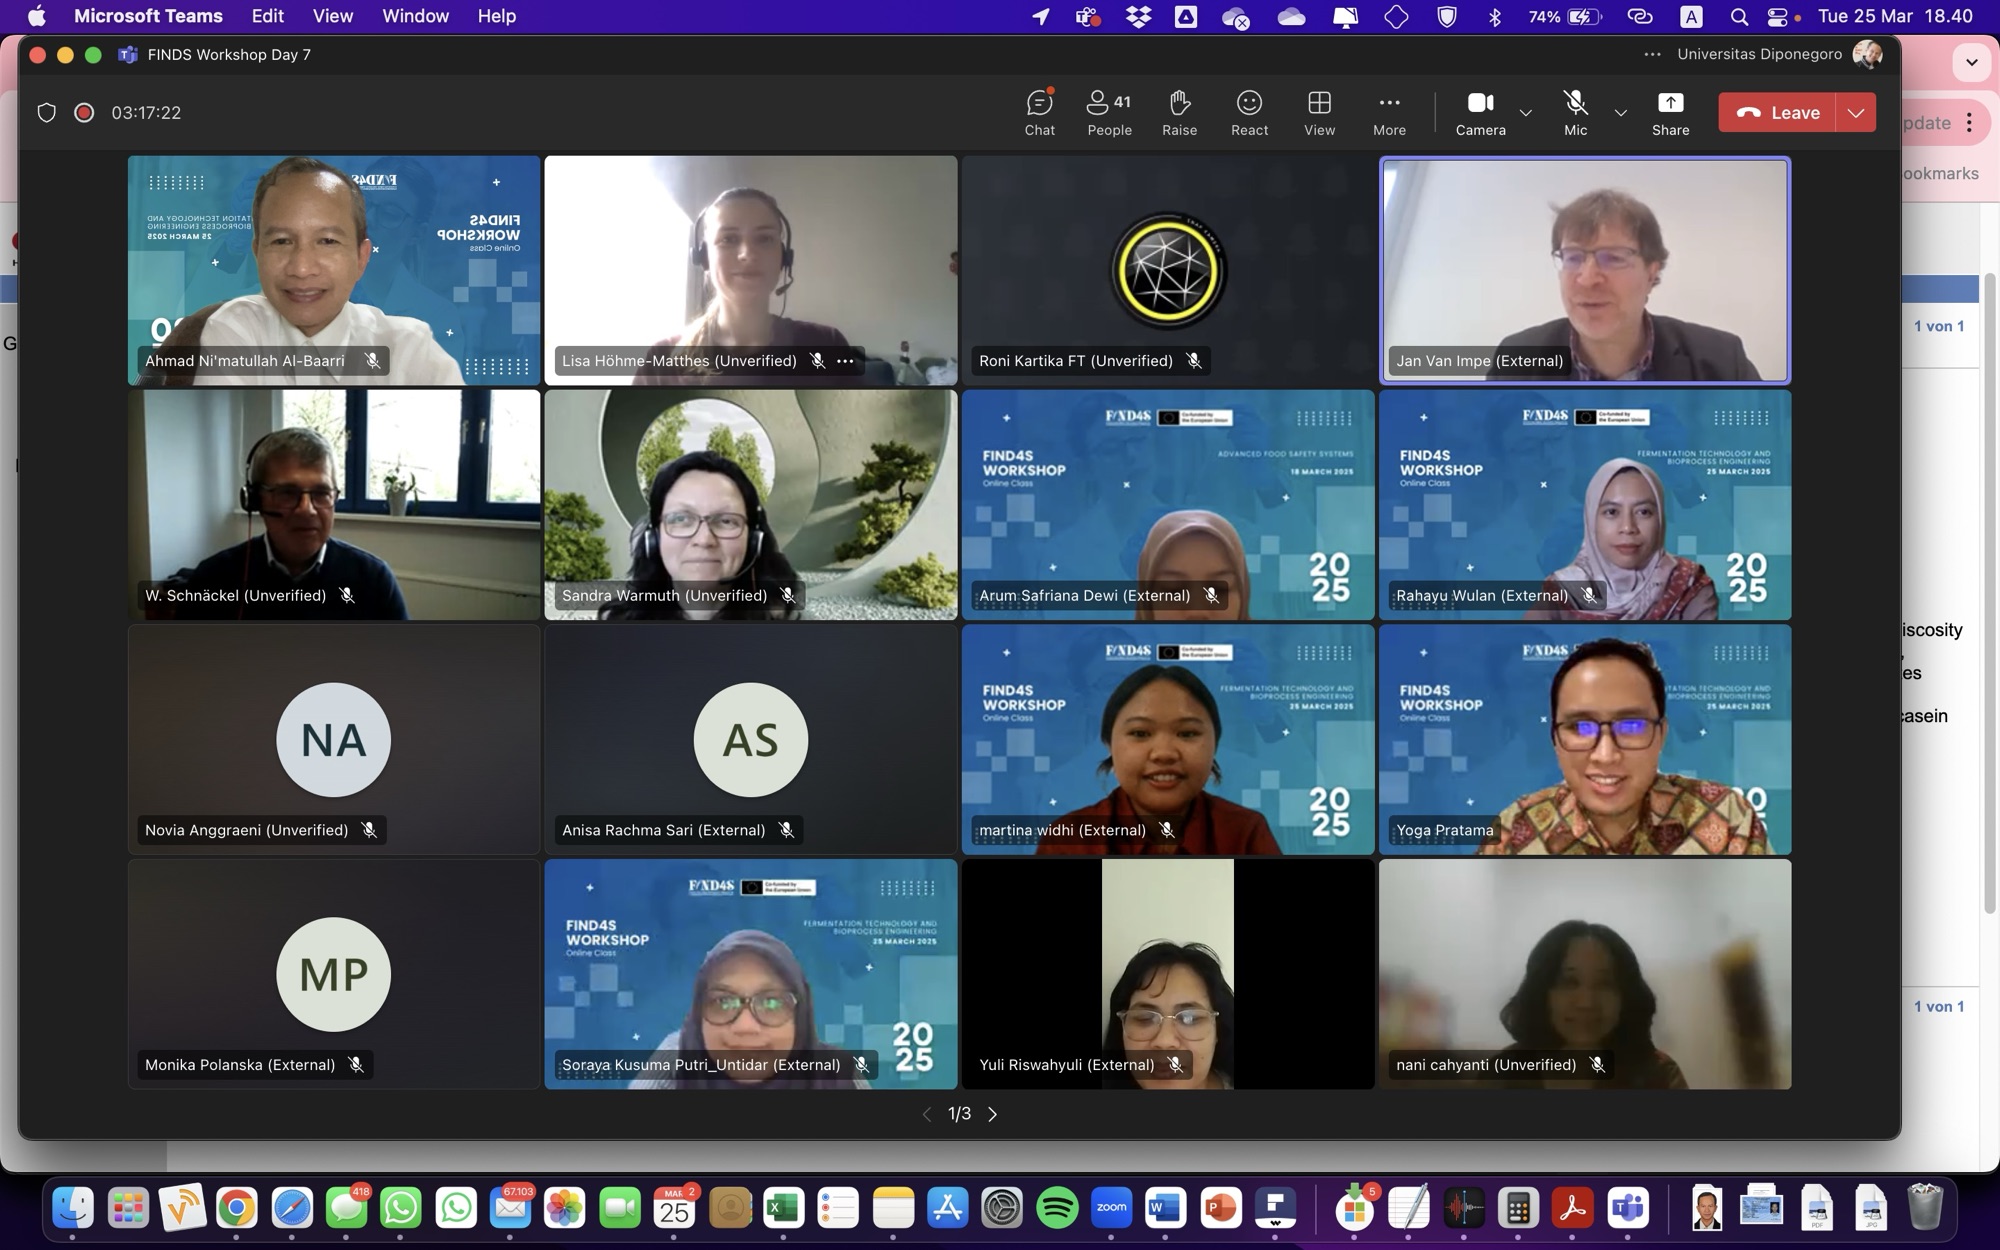Screen dimensions: 2000x1250
Task: Unmute the Mic
Action: tap(1575, 112)
